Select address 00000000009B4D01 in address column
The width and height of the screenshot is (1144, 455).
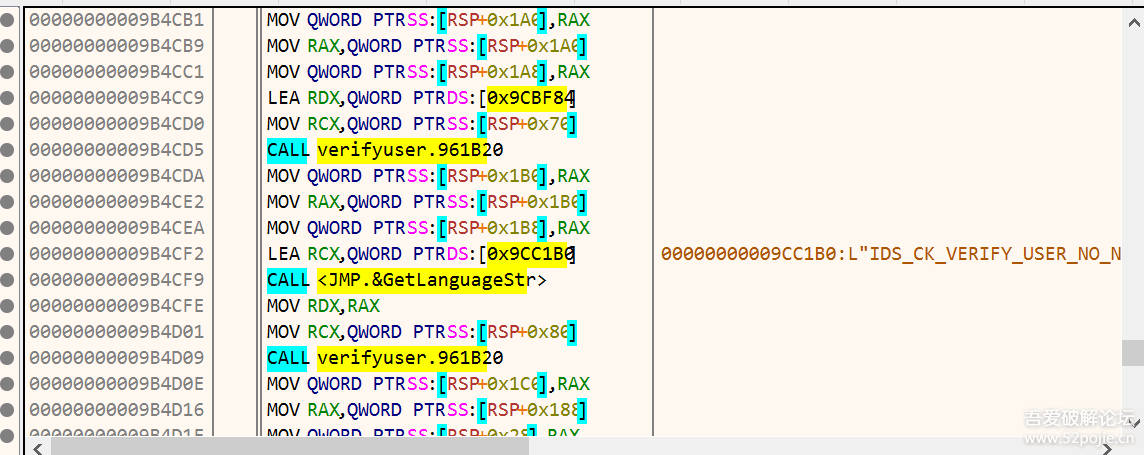116,332
